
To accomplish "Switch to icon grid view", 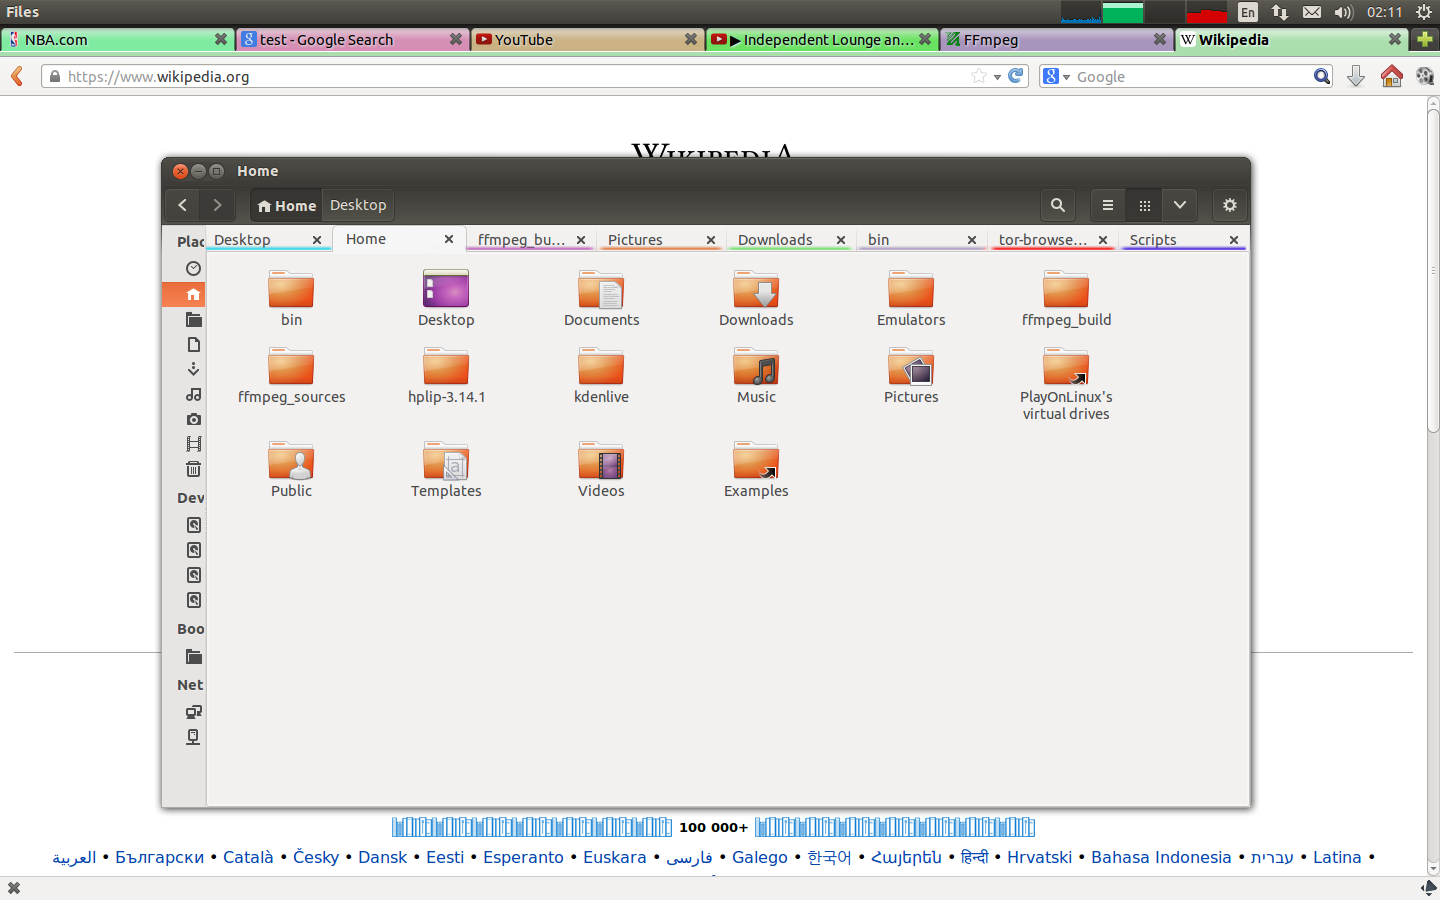I will coord(1144,205).
